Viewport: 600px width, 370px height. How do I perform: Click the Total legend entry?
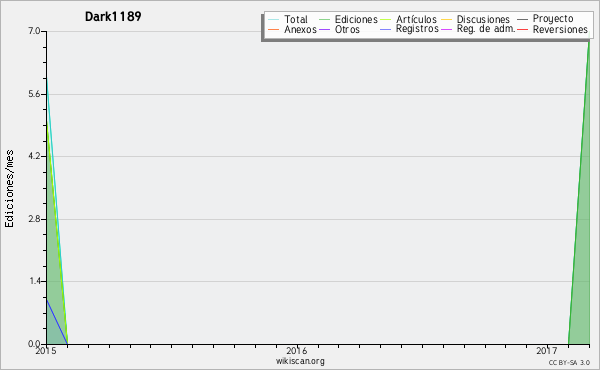(x=288, y=19)
